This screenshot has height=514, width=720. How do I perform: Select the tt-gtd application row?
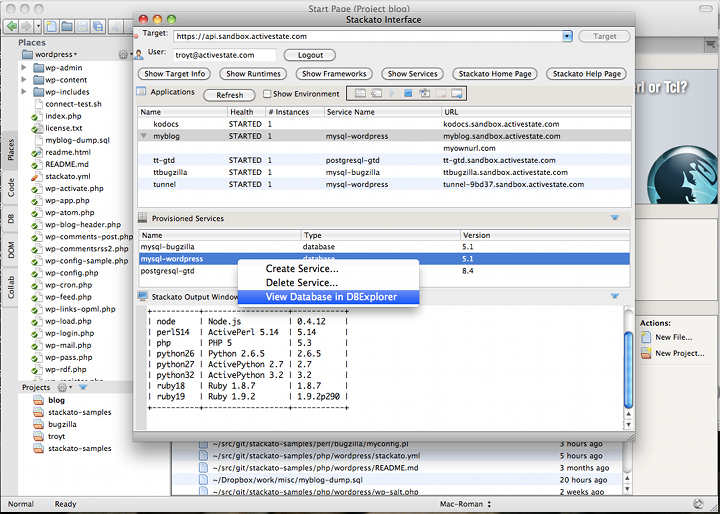(384, 160)
